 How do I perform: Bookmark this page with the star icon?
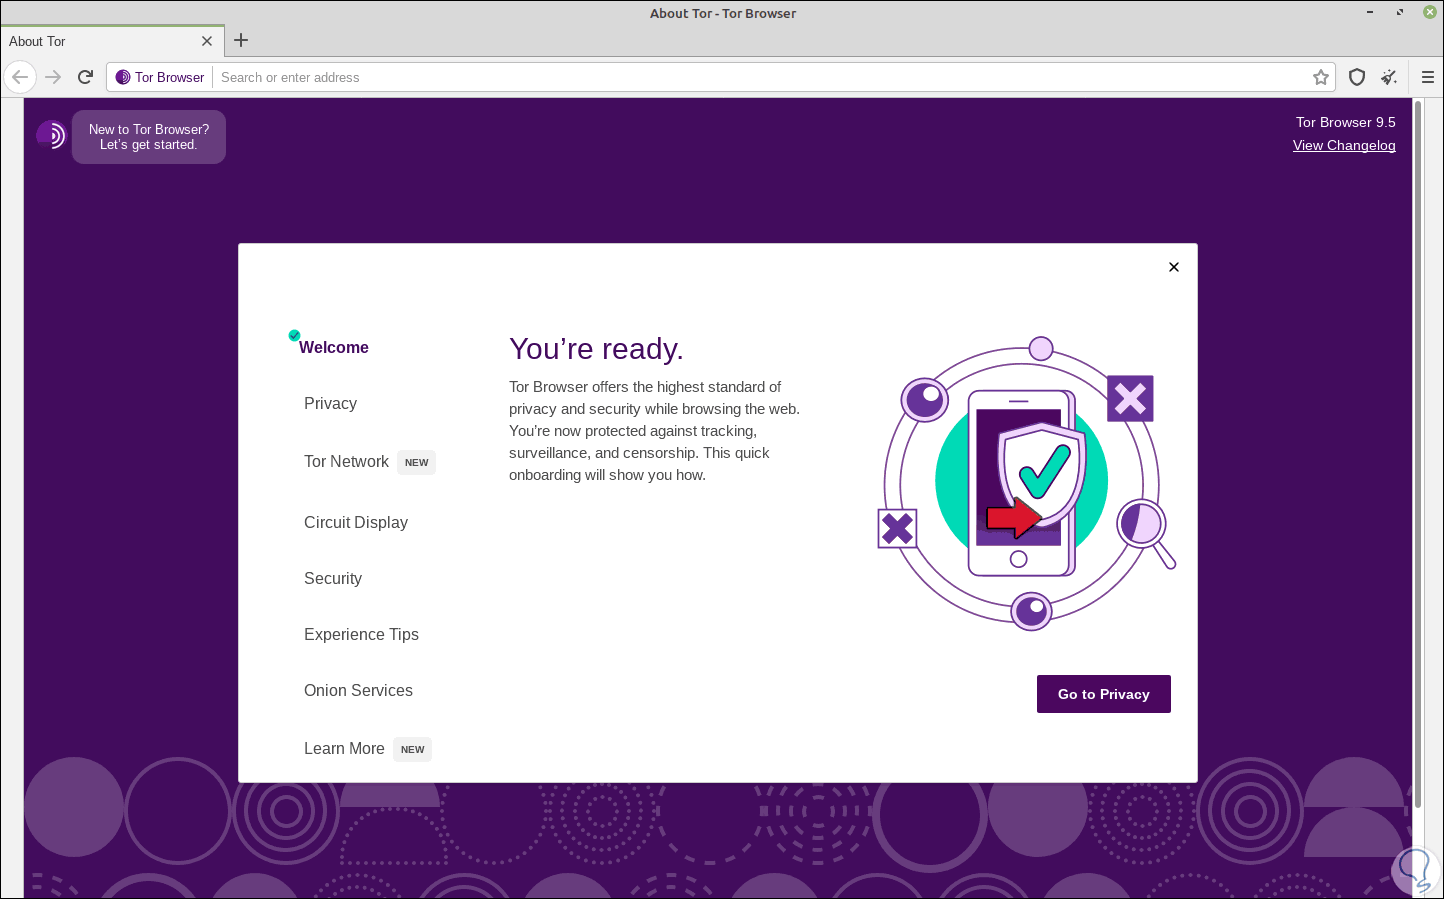[x=1321, y=77]
